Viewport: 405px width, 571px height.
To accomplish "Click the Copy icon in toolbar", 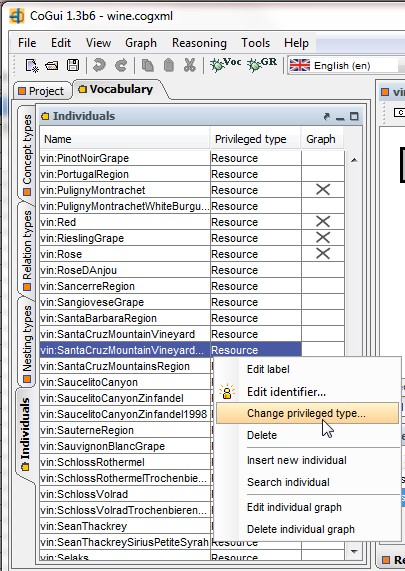I will pos(148,66).
